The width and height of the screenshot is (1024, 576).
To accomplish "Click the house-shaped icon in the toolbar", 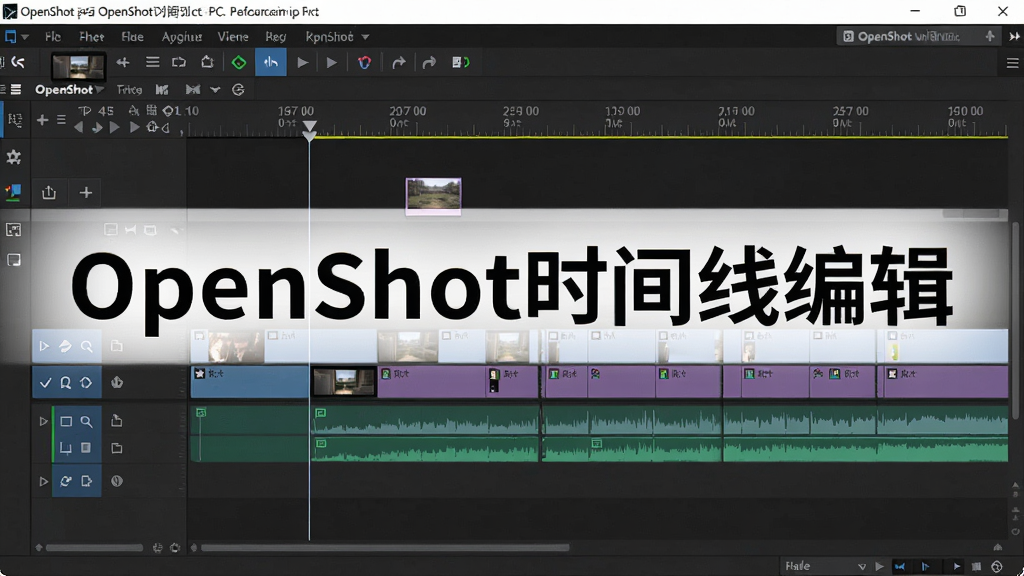I will (x=207, y=63).
